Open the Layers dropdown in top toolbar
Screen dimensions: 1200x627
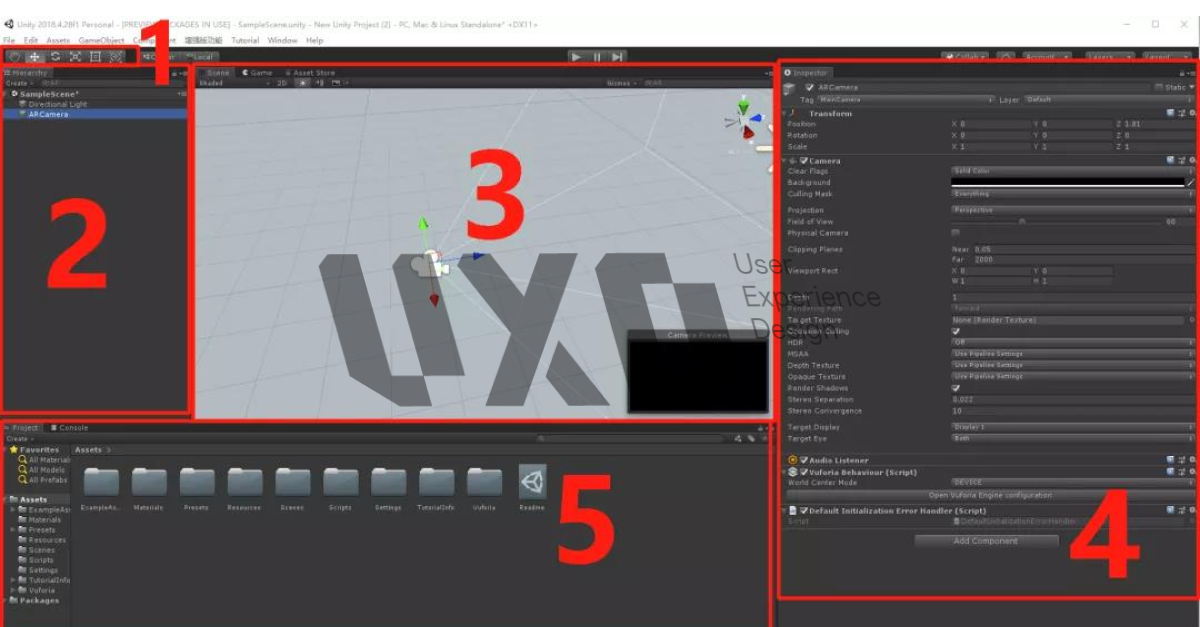[1110, 57]
